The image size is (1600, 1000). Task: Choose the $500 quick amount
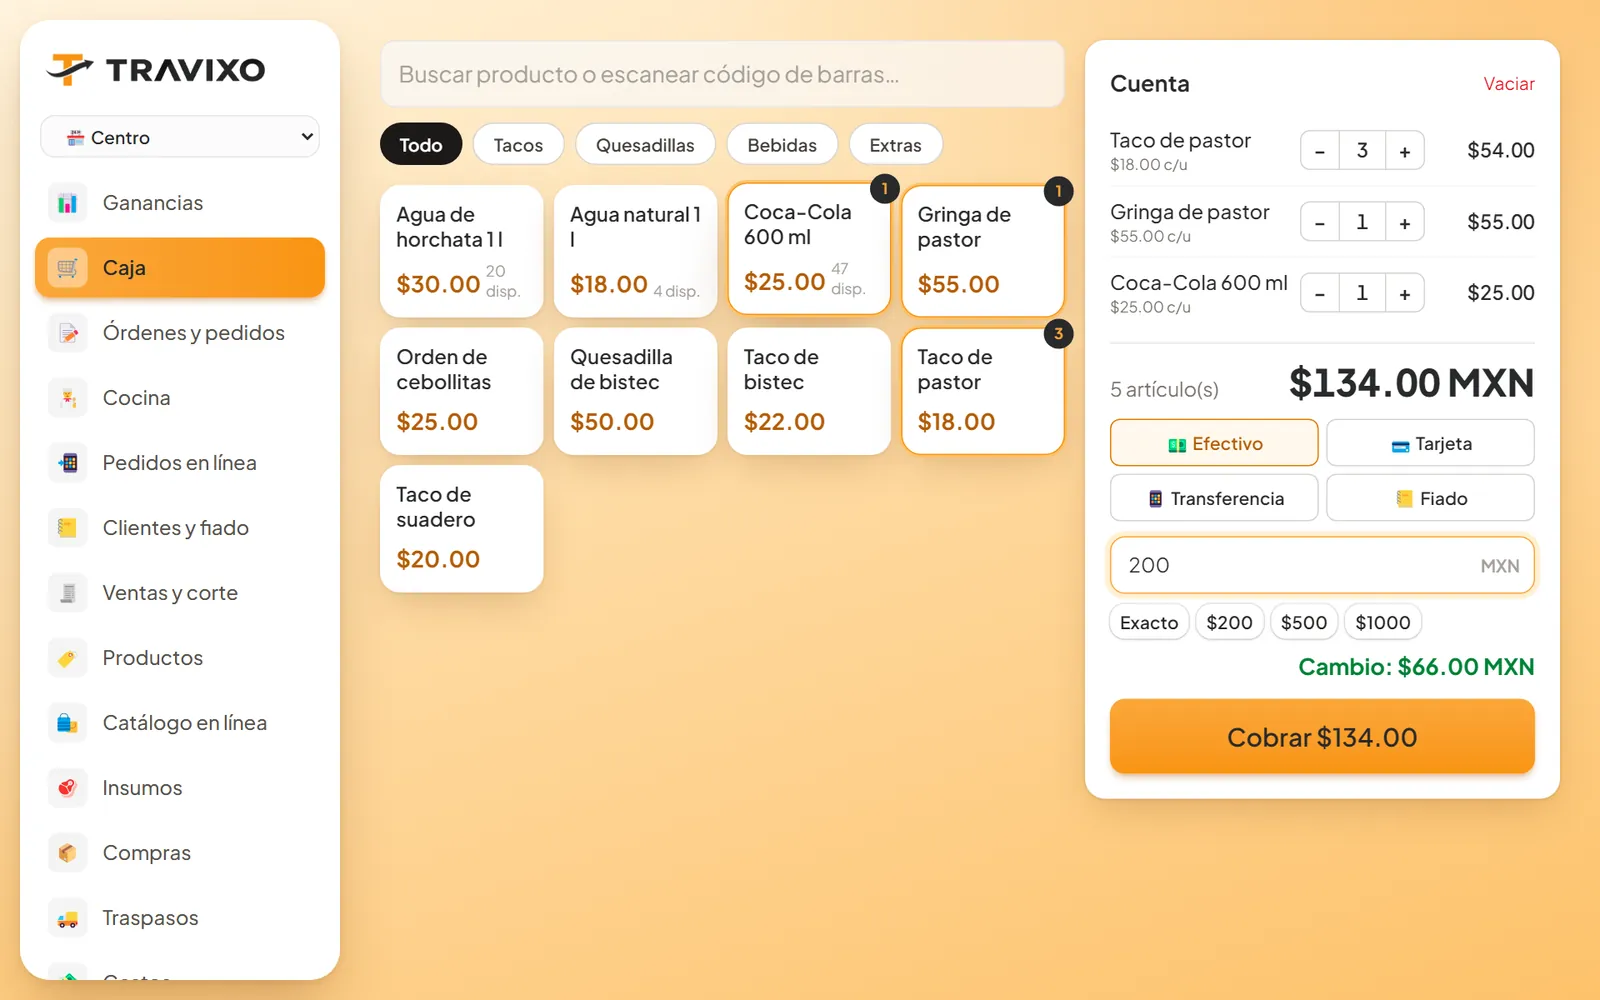click(x=1304, y=622)
